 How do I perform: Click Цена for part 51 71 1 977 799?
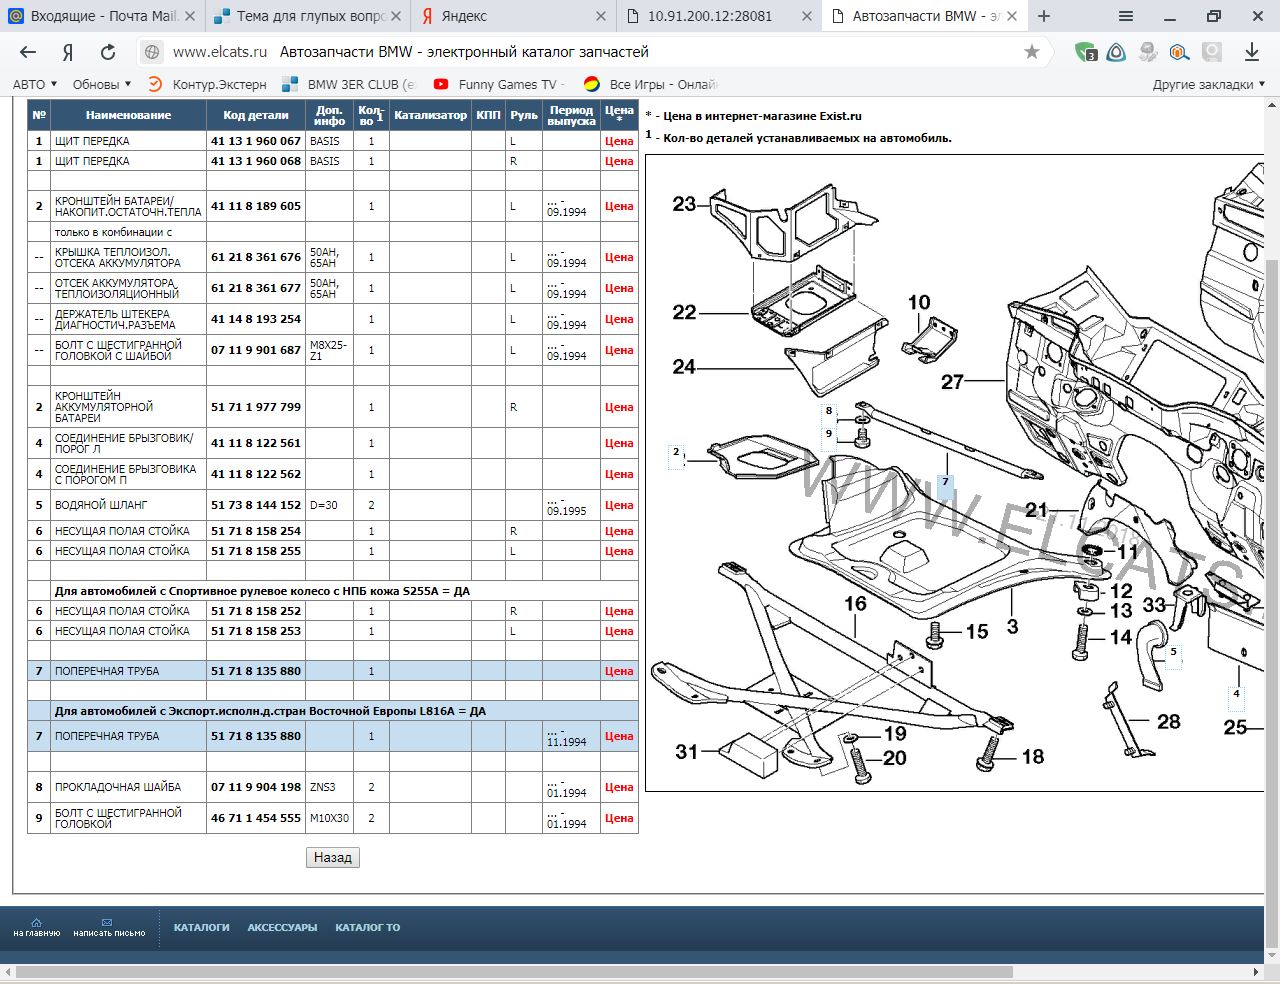coord(619,407)
